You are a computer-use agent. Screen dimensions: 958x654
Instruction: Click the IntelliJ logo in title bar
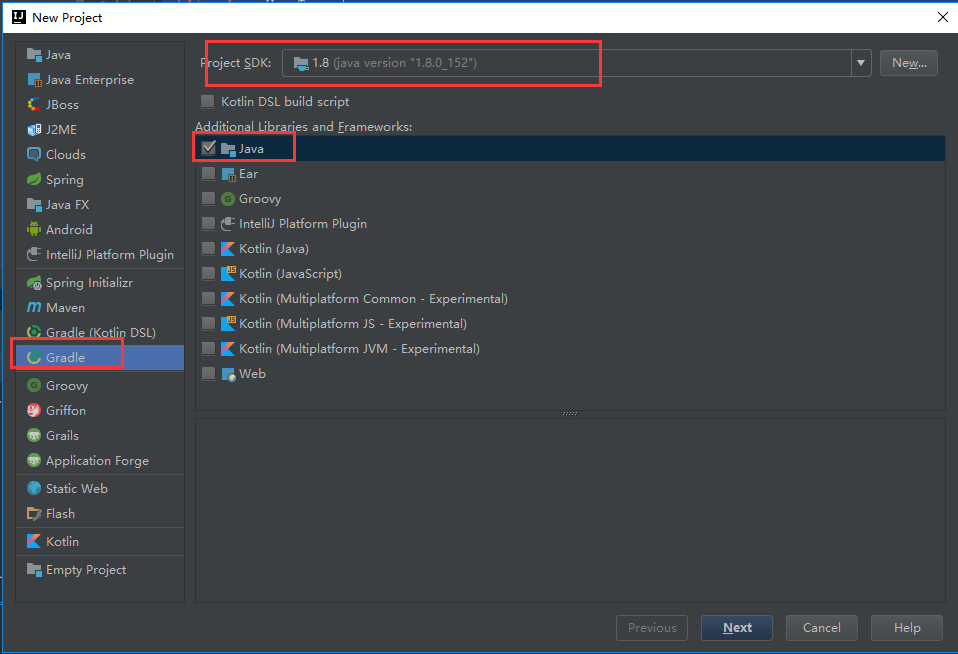click(x=19, y=17)
